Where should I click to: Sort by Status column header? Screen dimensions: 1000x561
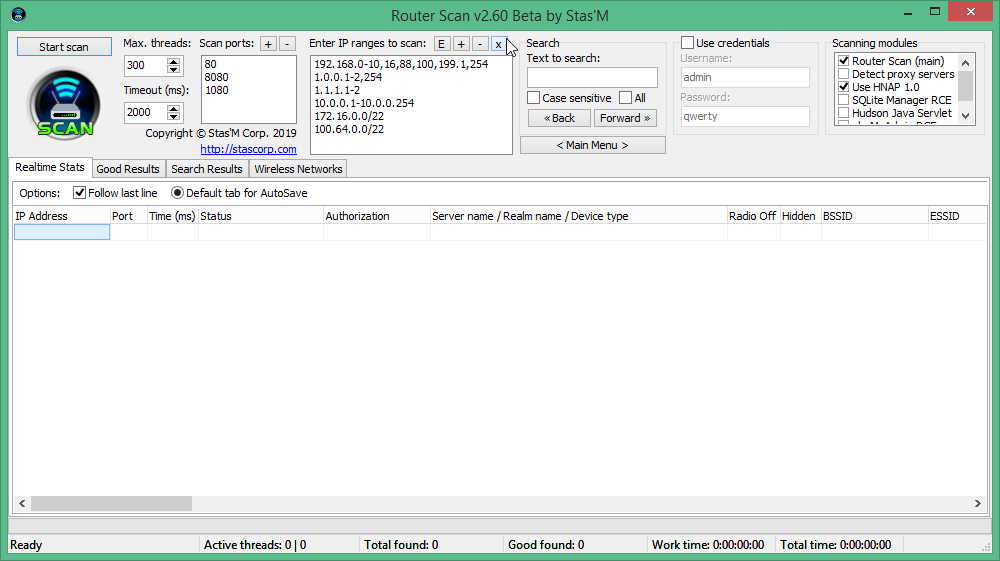click(x=260, y=216)
